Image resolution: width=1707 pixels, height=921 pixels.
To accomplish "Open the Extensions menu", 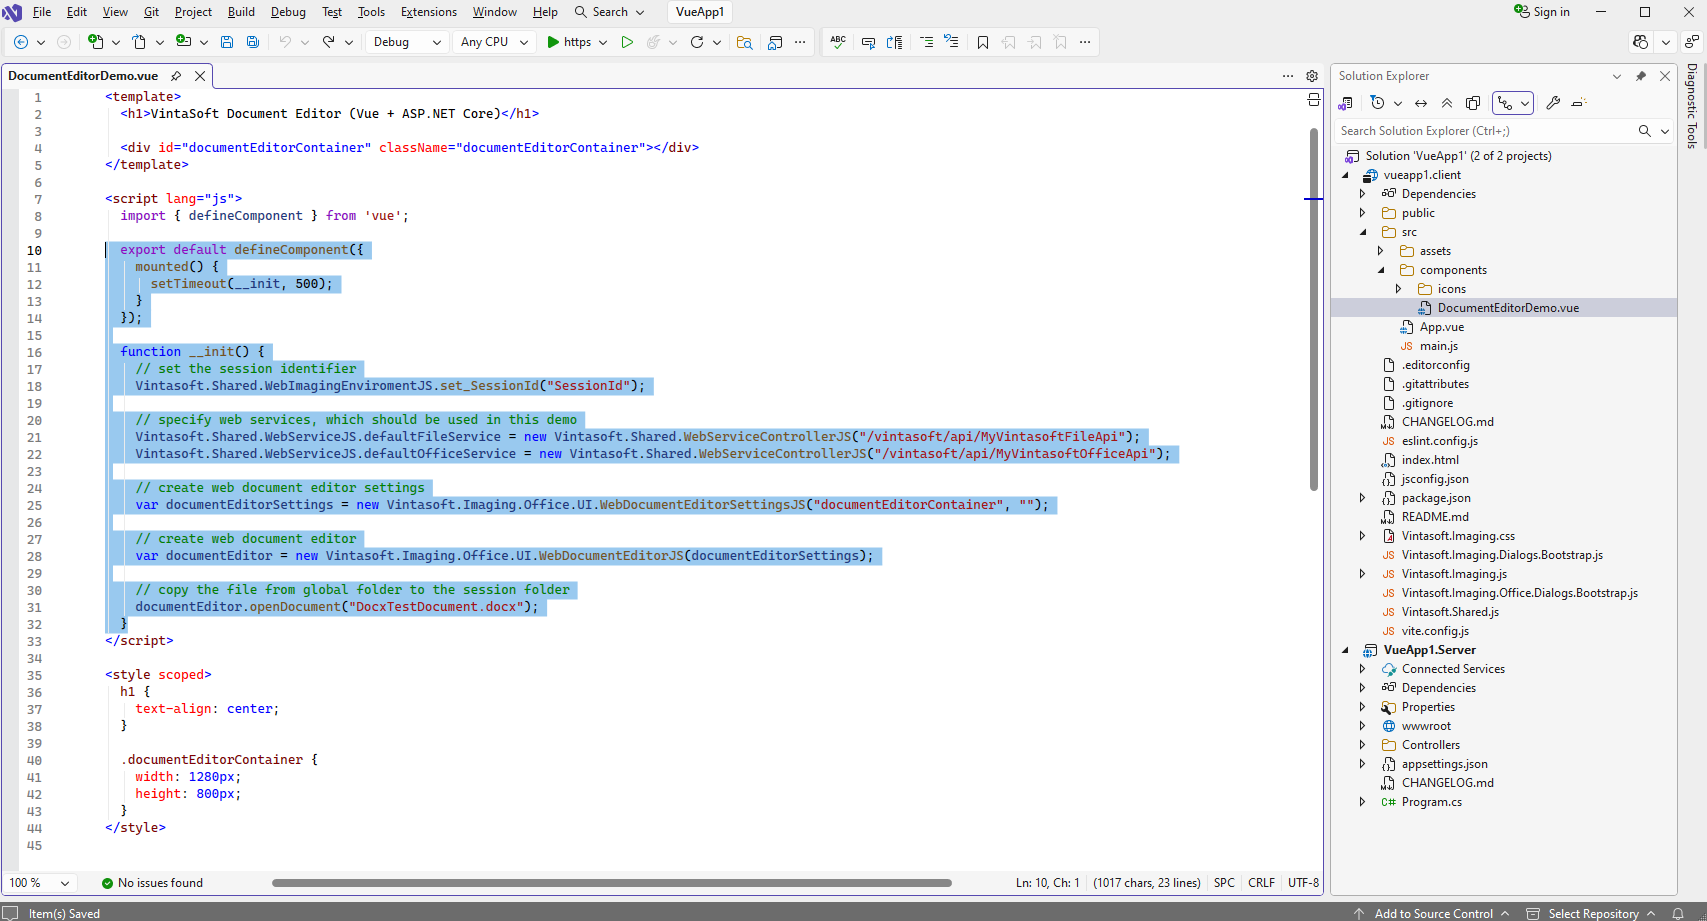I will point(428,12).
